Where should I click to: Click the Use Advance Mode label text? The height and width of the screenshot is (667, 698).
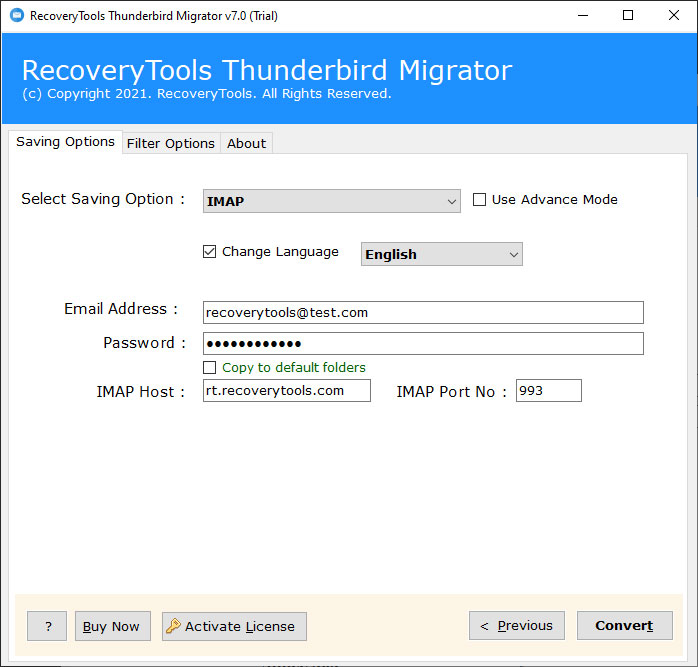coord(555,199)
